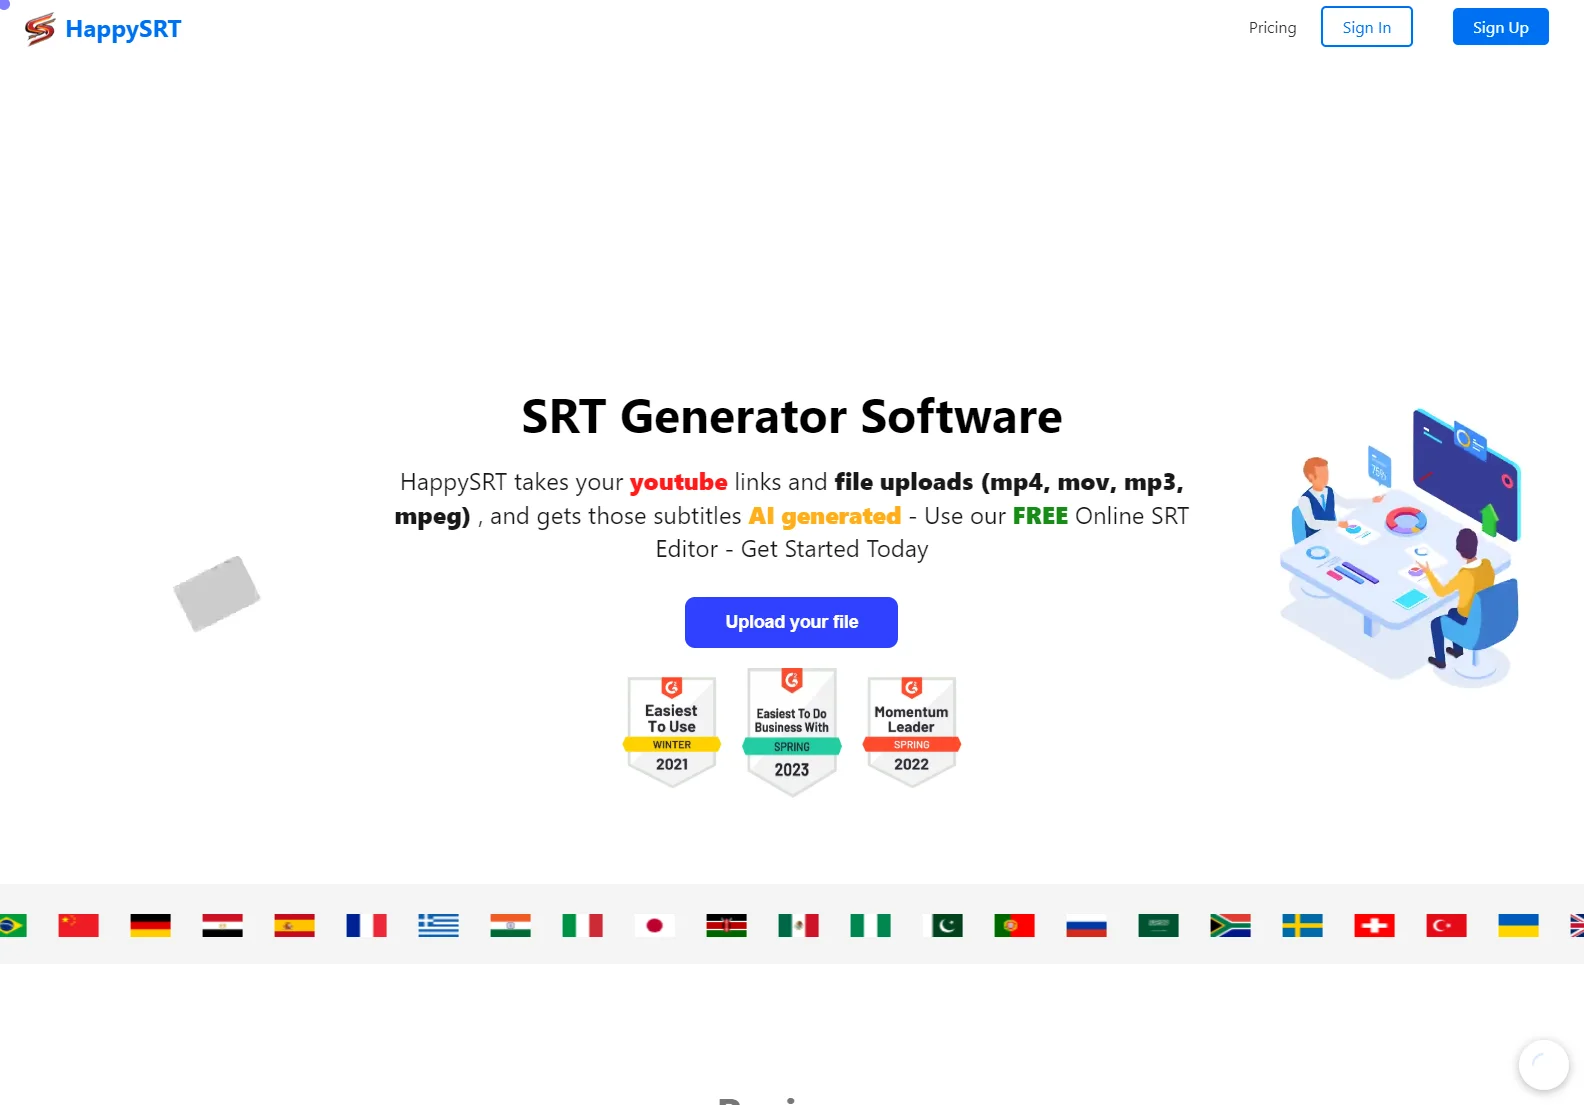This screenshot has height=1105, width=1584.
Task: Click the Upload your file button
Action: 791,622
